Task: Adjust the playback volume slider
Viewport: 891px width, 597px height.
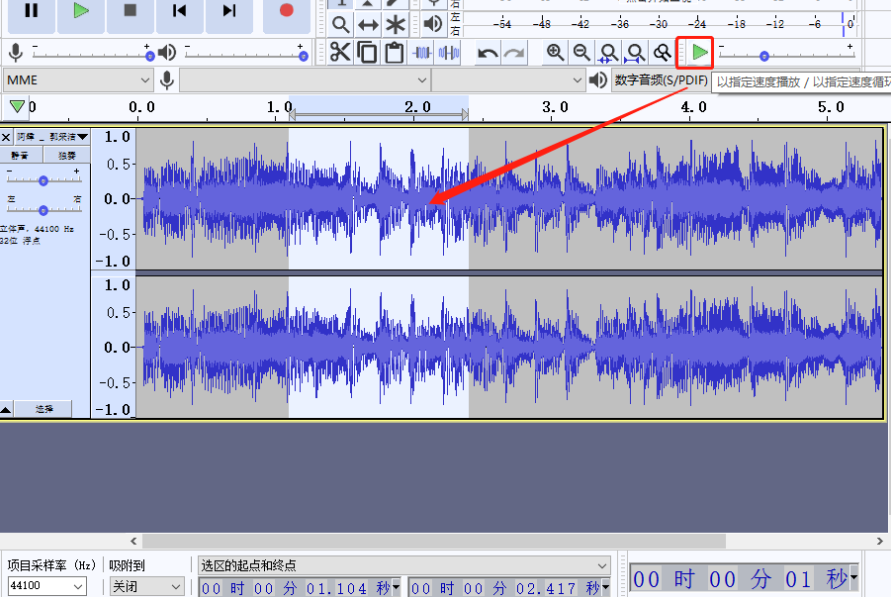Action: click(x=246, y=55)
